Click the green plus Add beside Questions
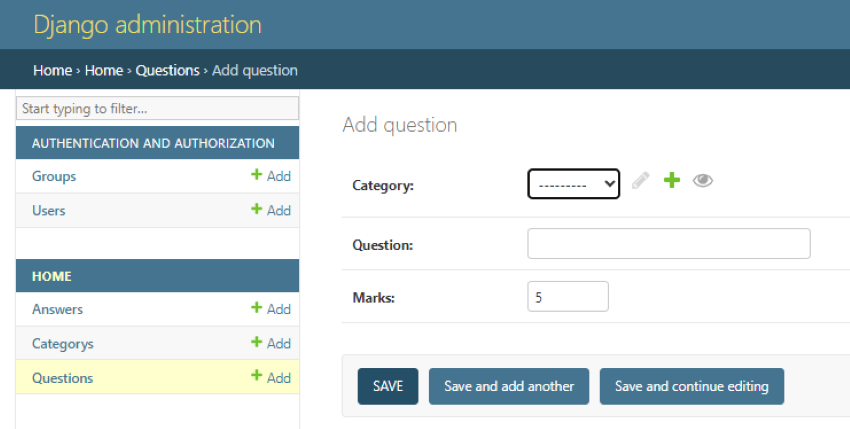Viewport: 850px width, 429px height. point(271,377)
